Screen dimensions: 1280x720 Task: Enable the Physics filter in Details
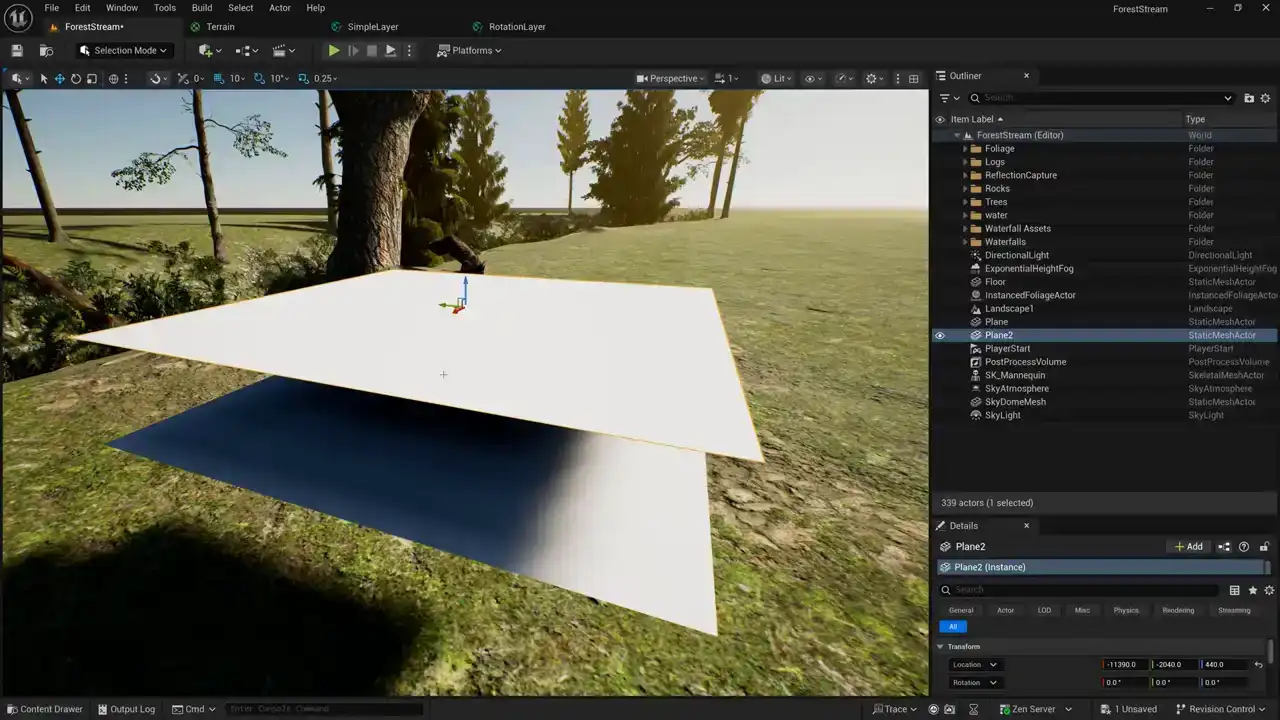click(1126, 610)
